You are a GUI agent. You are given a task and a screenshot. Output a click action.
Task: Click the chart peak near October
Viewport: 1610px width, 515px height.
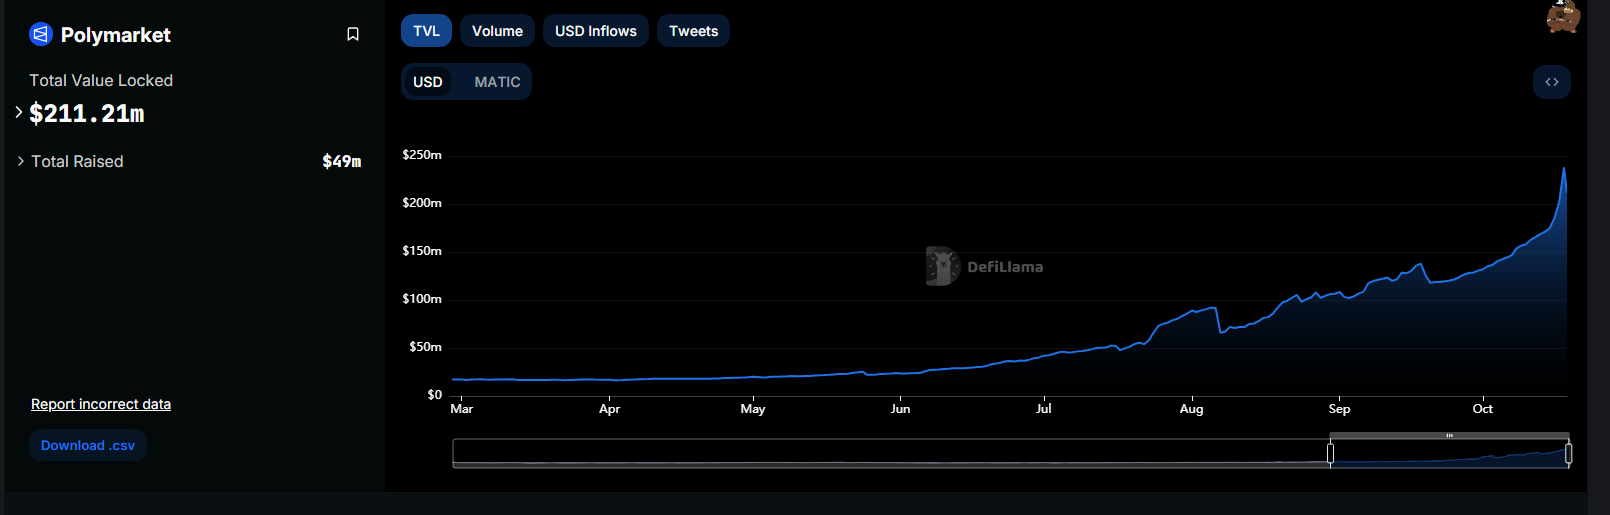[x=1564, y=169]
